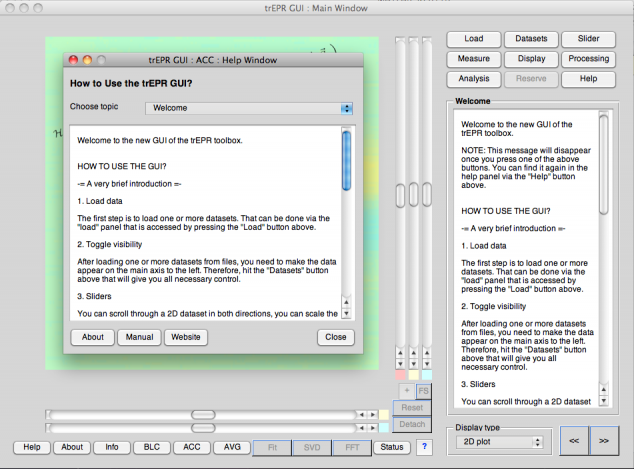Click the blue question mark help icon
The width and height of the screenshot is (634, 469).
click(424, 447)
